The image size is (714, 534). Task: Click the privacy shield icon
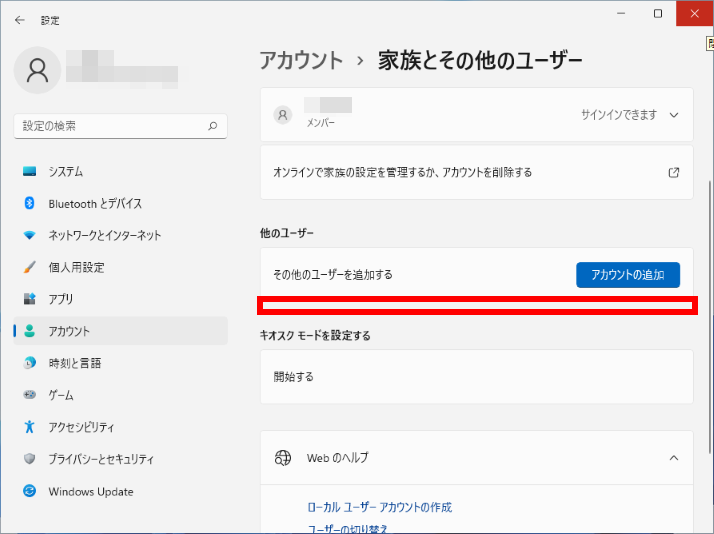point(30,458)
